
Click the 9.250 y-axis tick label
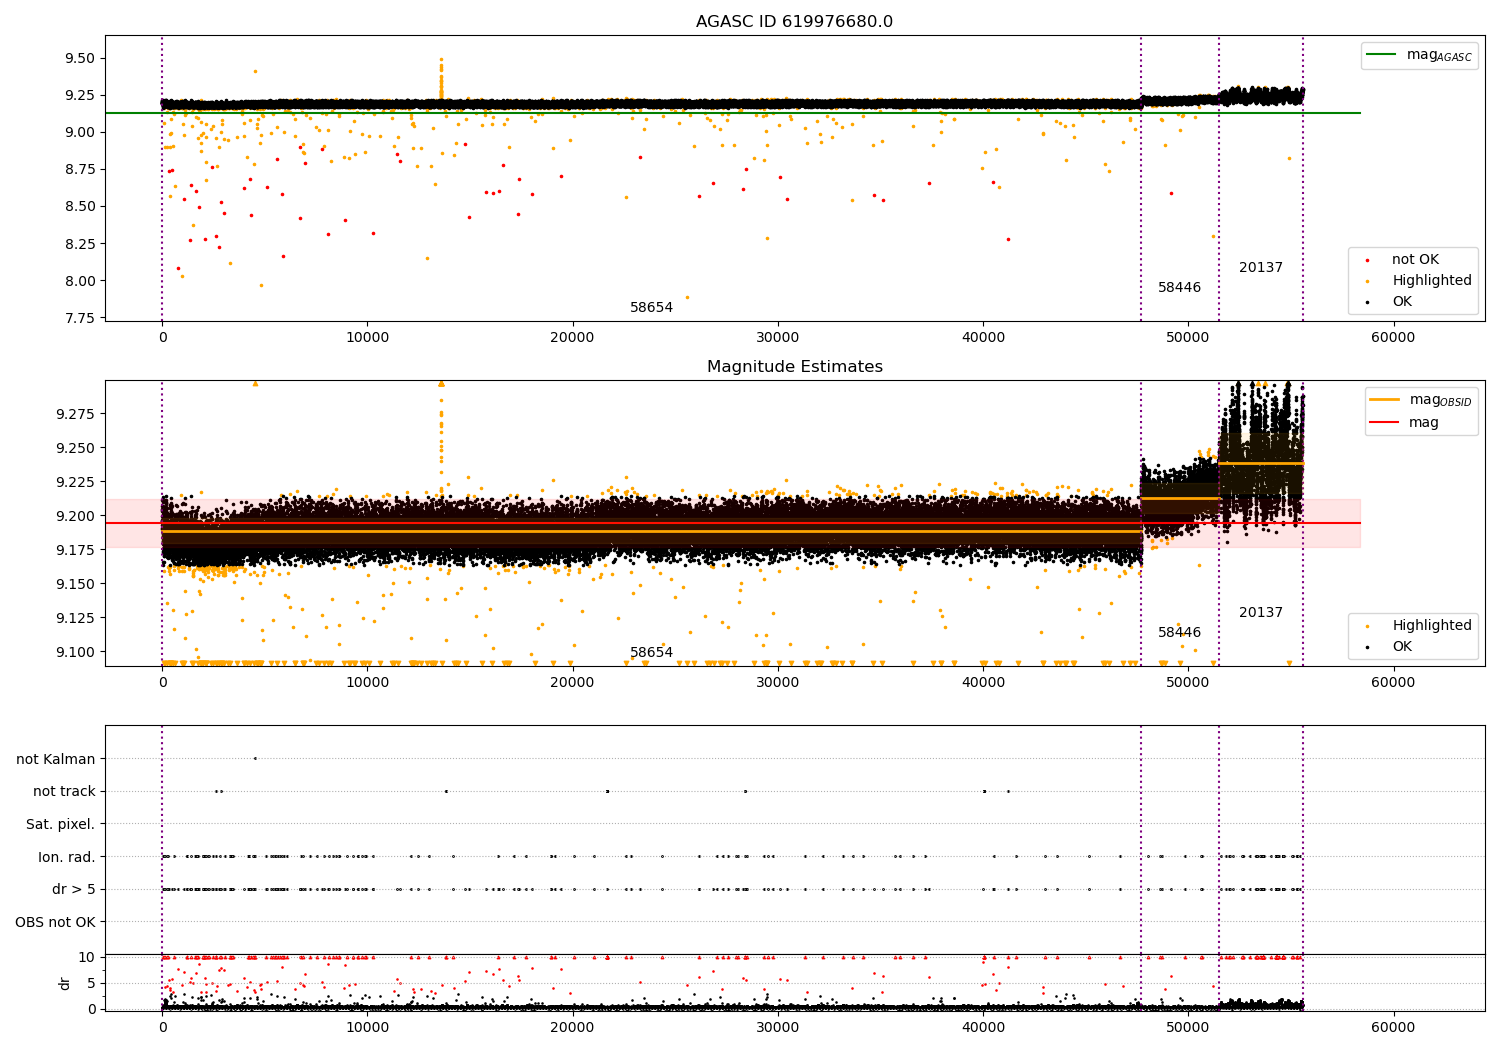click(x=74, y=448)
